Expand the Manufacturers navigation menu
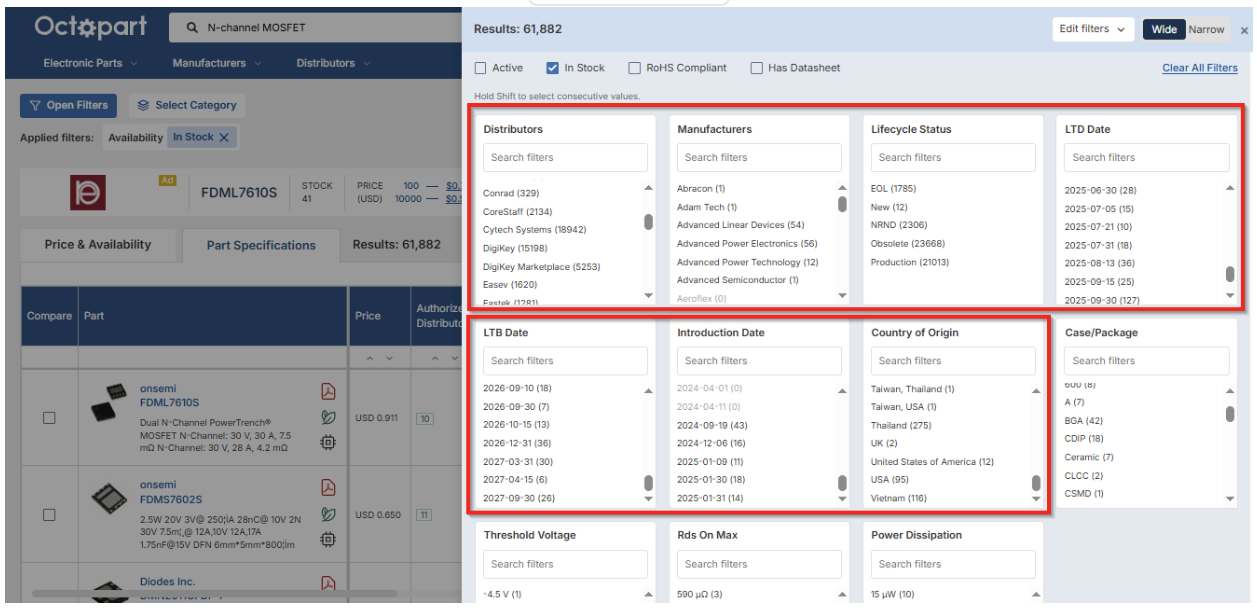 pos(217,63)
